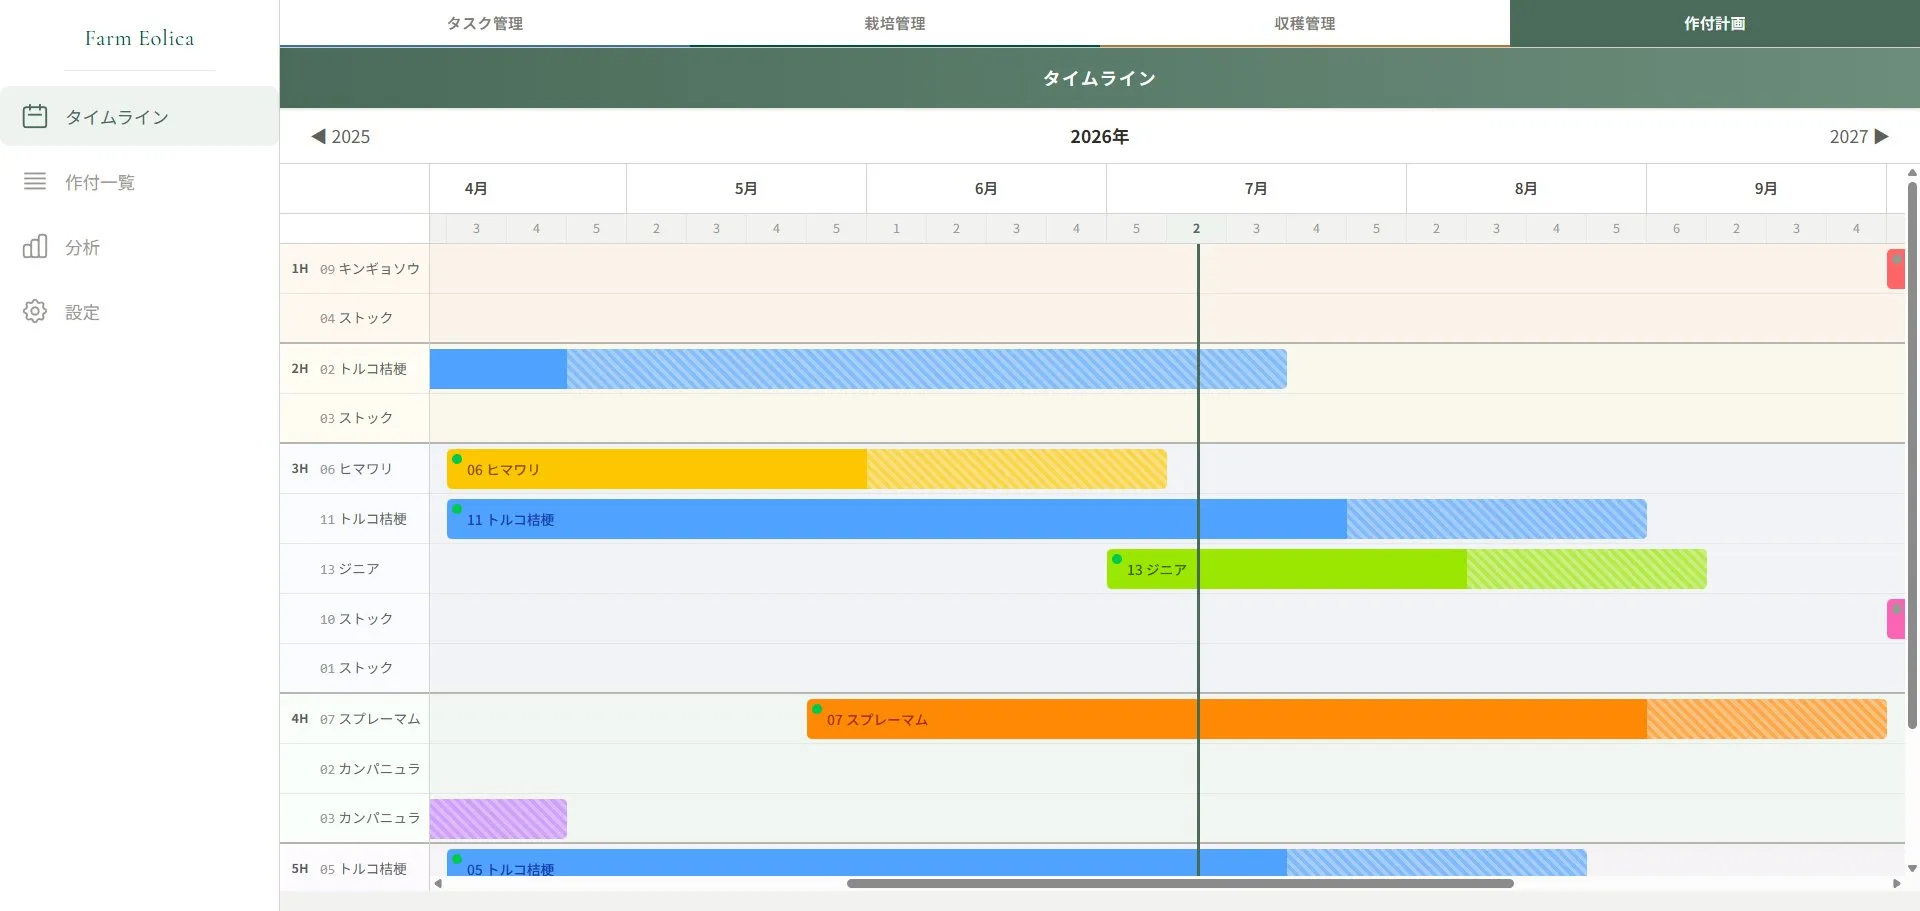Select the 8月 month header
This screenshot has height=911, width=1920.
(1526, 188)
